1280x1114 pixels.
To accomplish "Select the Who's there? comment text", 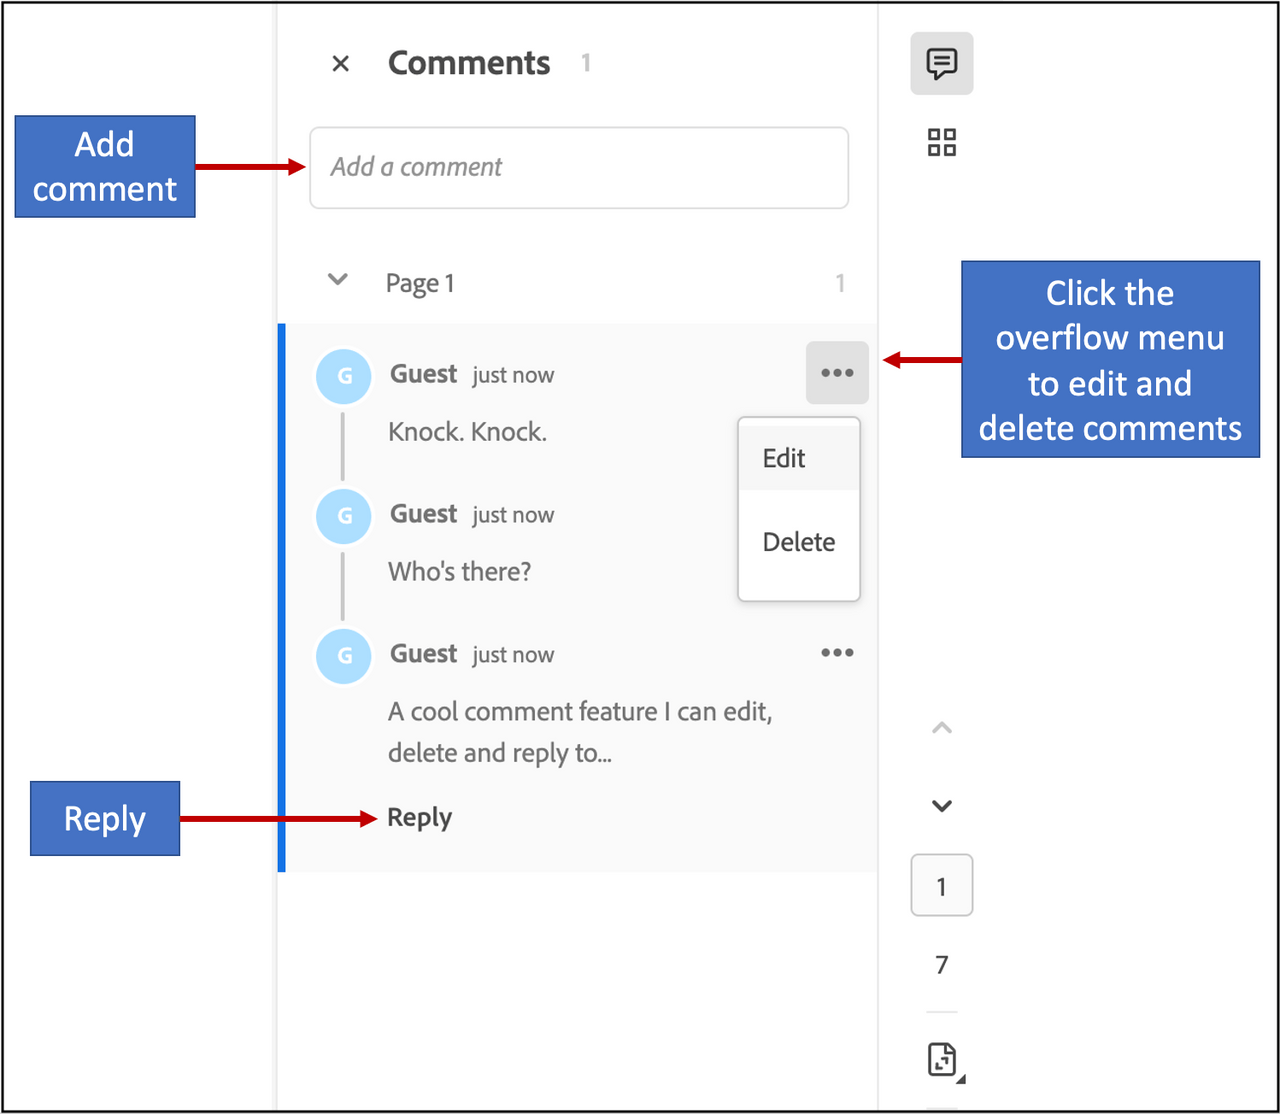I will pos(460,572).
